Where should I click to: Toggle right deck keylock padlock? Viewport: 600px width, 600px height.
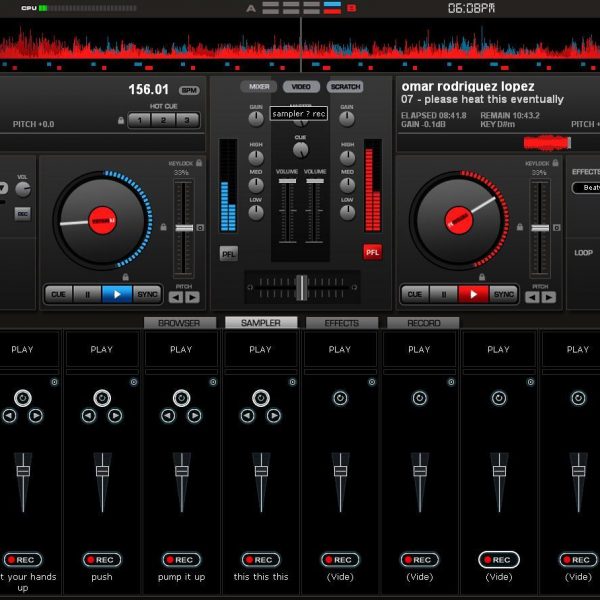[x=555, y=163]
